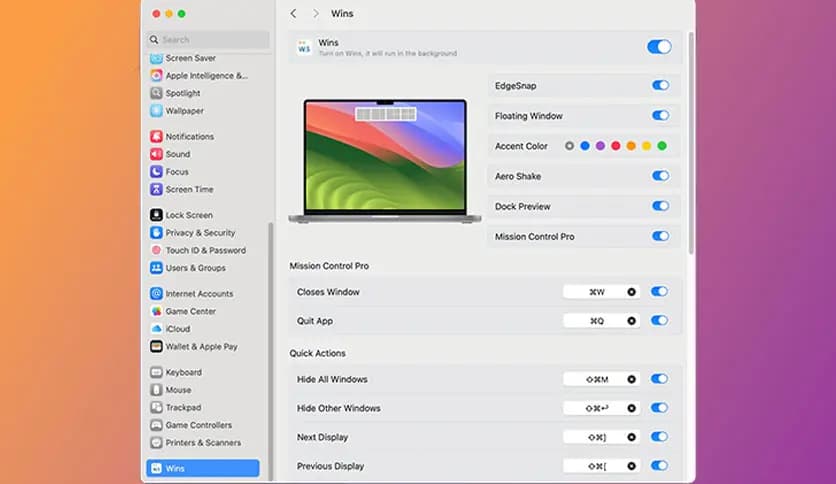836x484 pixels.
Task: Click the Lock Screen icon
Action: 156,215
